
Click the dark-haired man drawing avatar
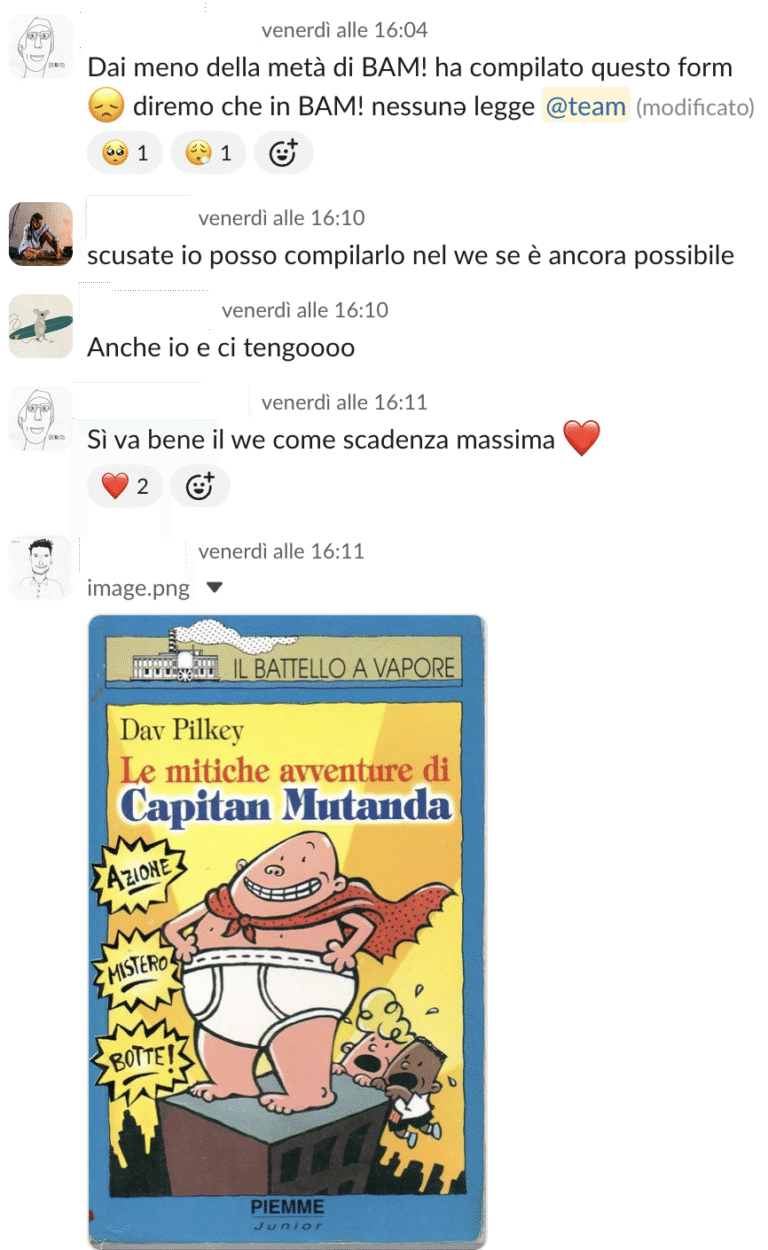(x=41, y=568)
